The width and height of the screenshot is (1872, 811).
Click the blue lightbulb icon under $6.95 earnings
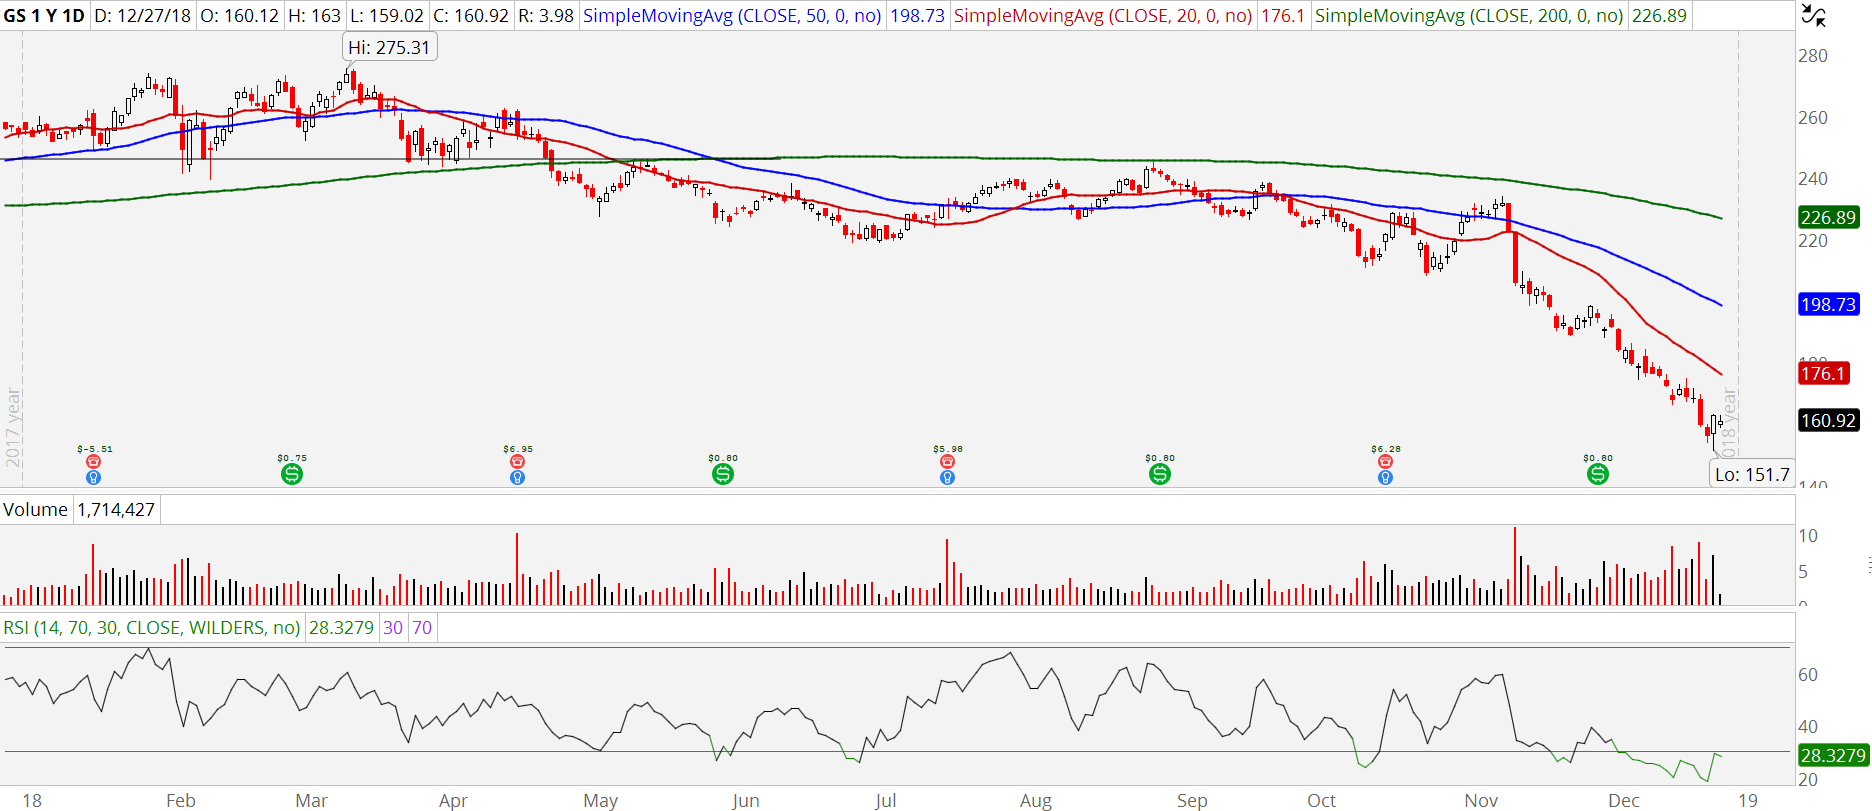tap(517, 478)
